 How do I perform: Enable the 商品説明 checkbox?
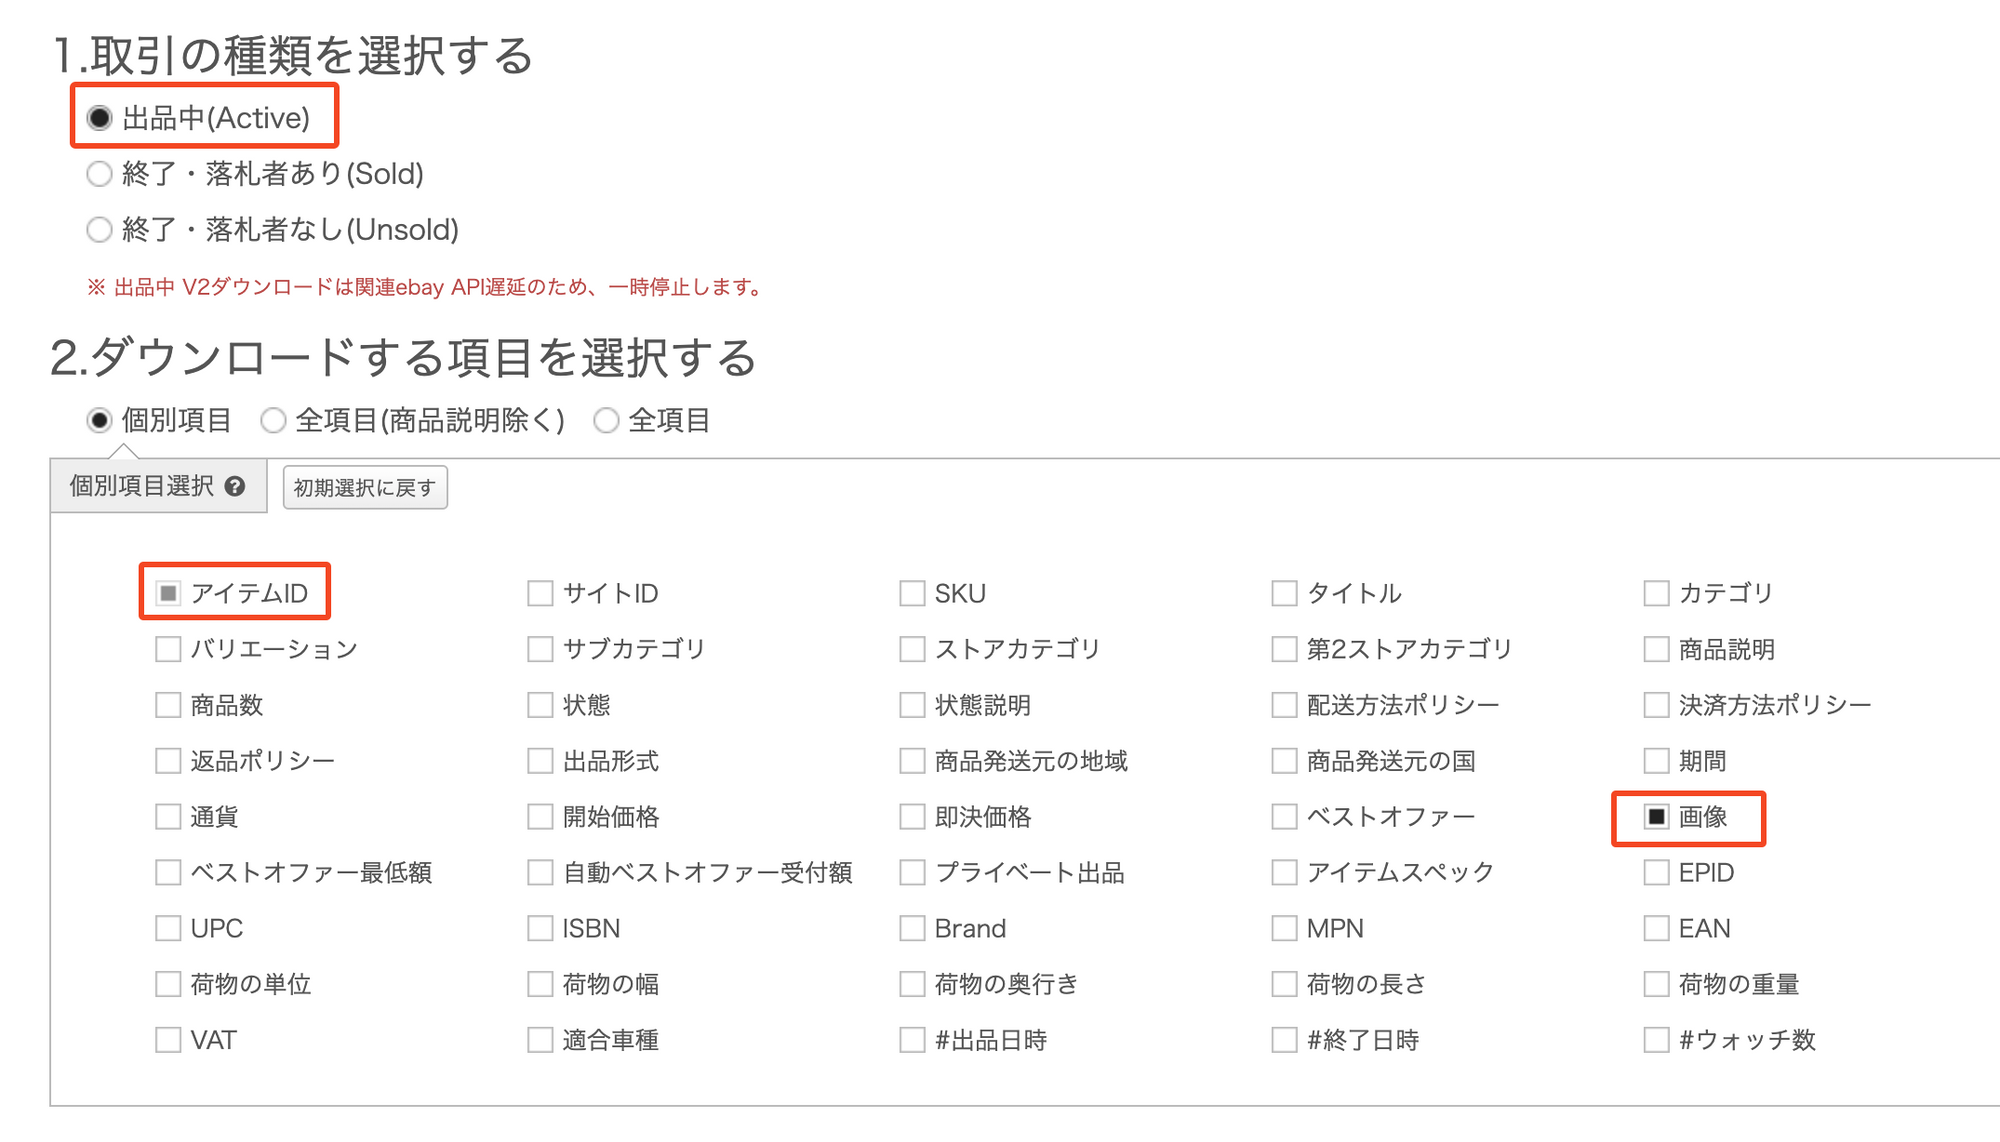pyautogui.click(x=1656, y=650)
